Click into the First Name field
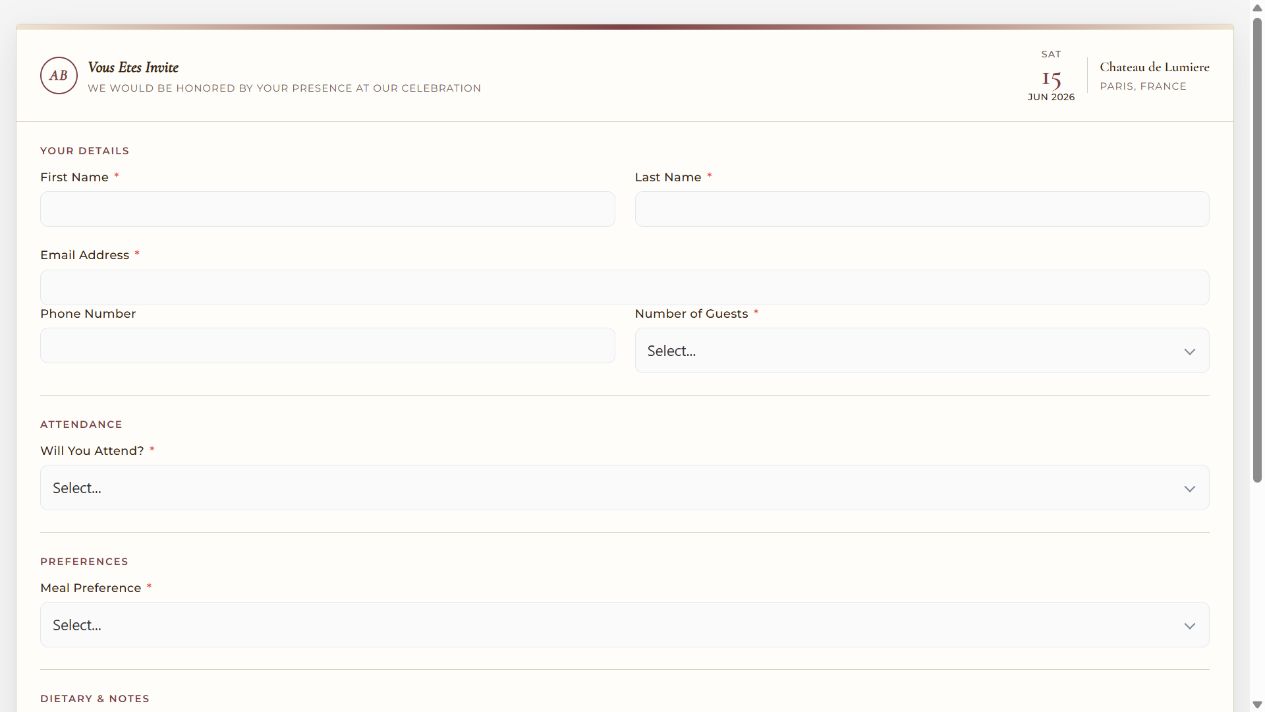 [327, 209]
